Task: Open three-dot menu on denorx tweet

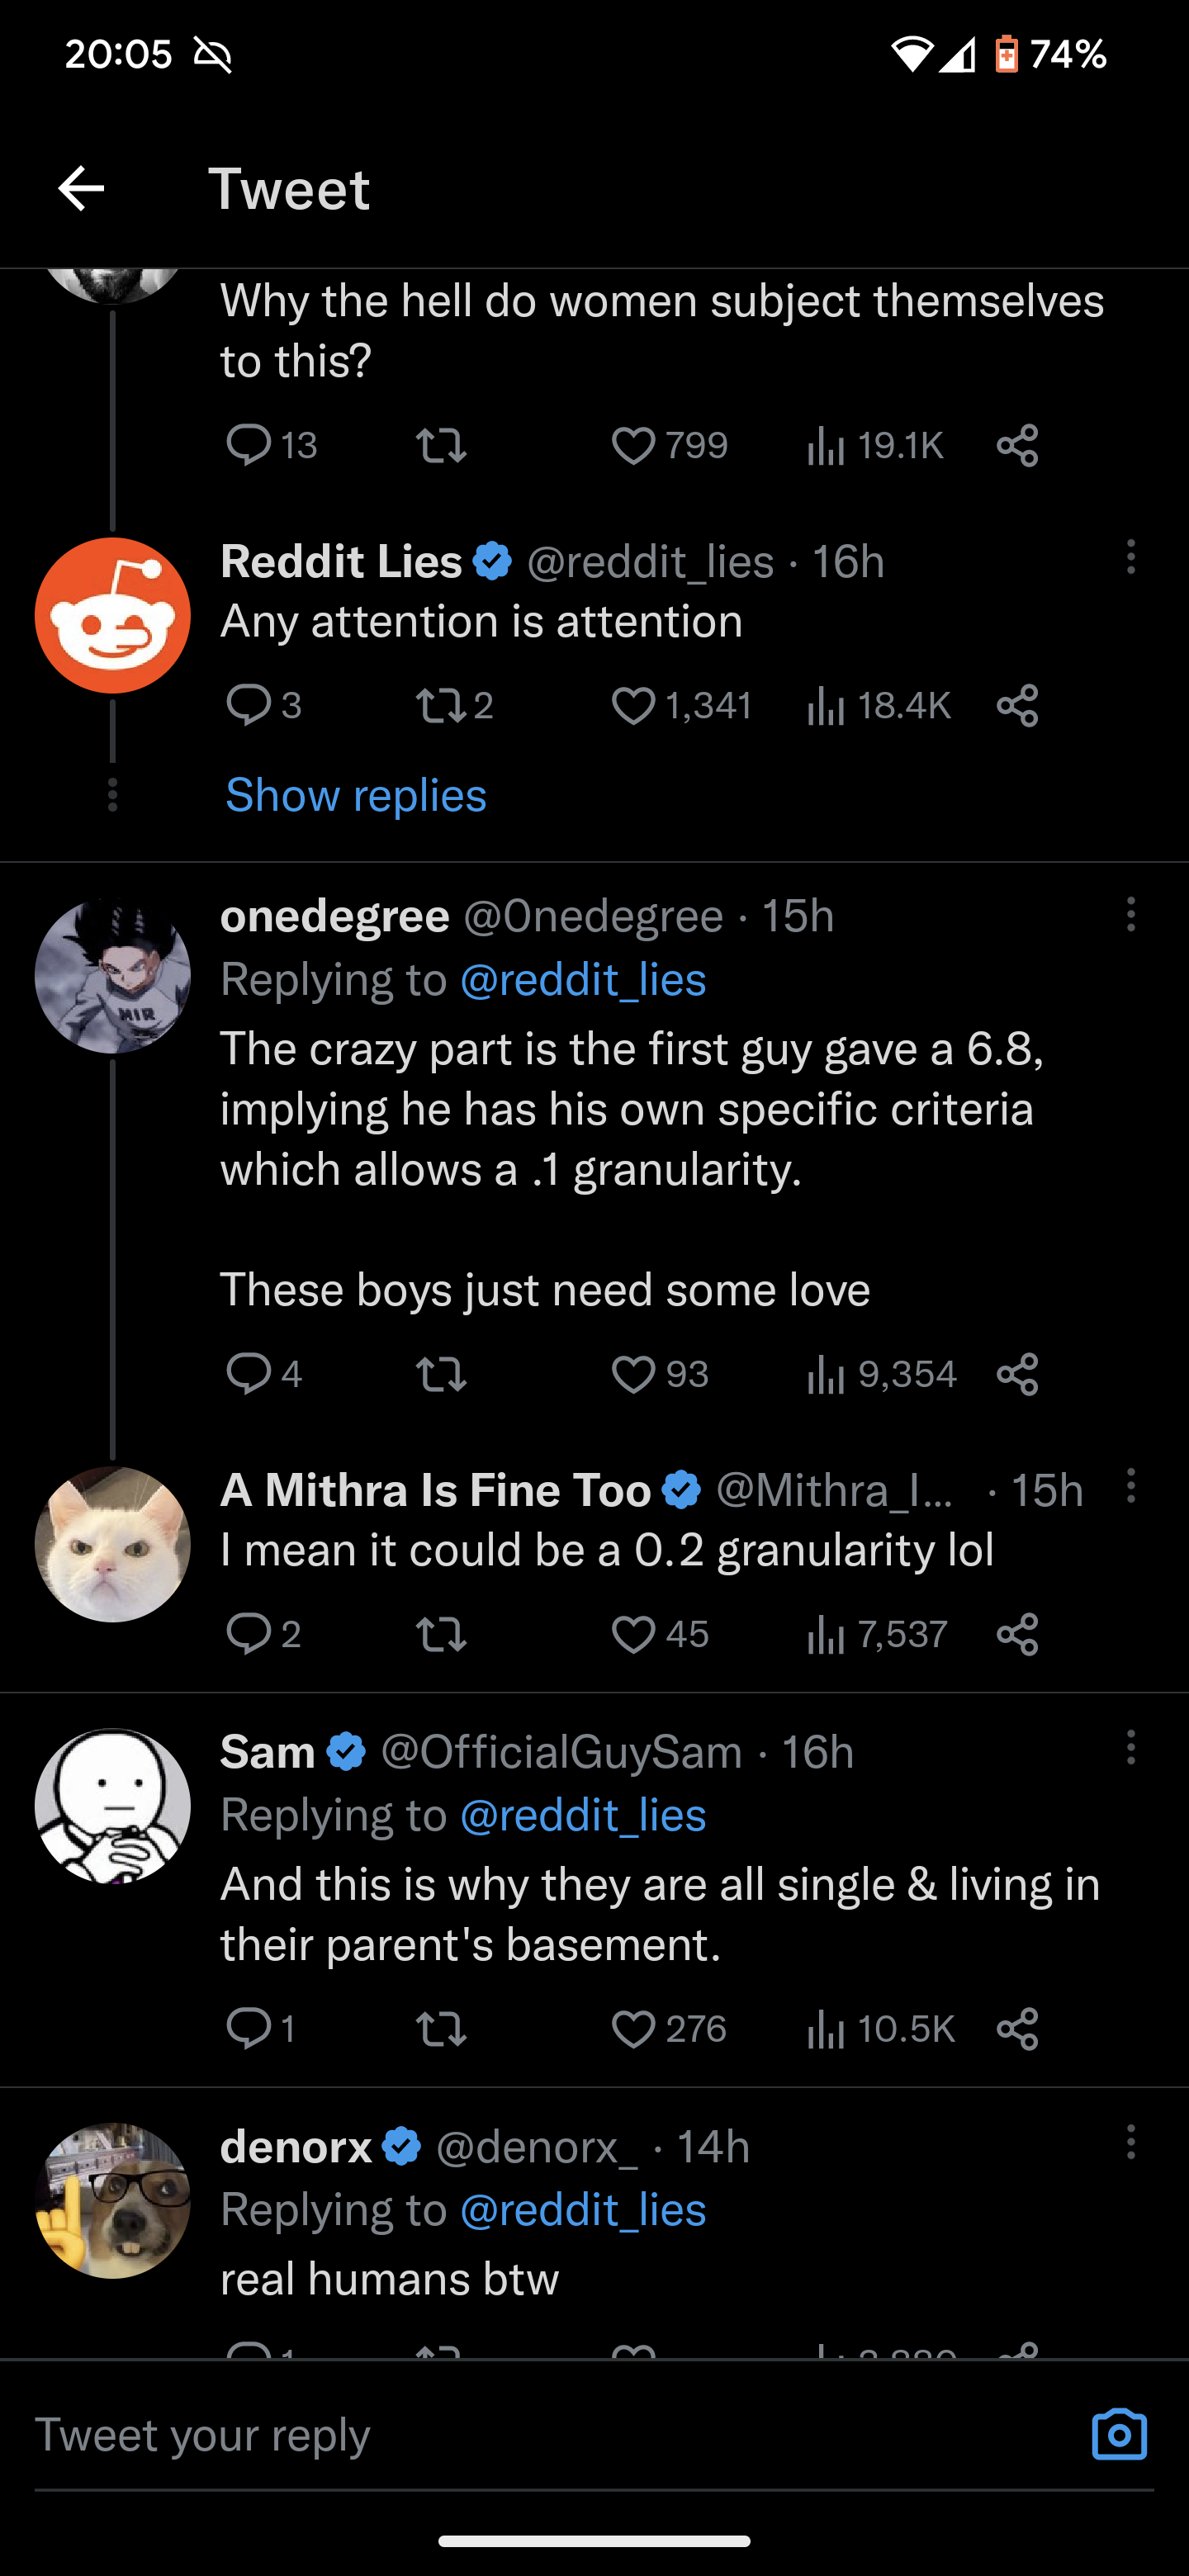Action: (x=1131, y=2142)
